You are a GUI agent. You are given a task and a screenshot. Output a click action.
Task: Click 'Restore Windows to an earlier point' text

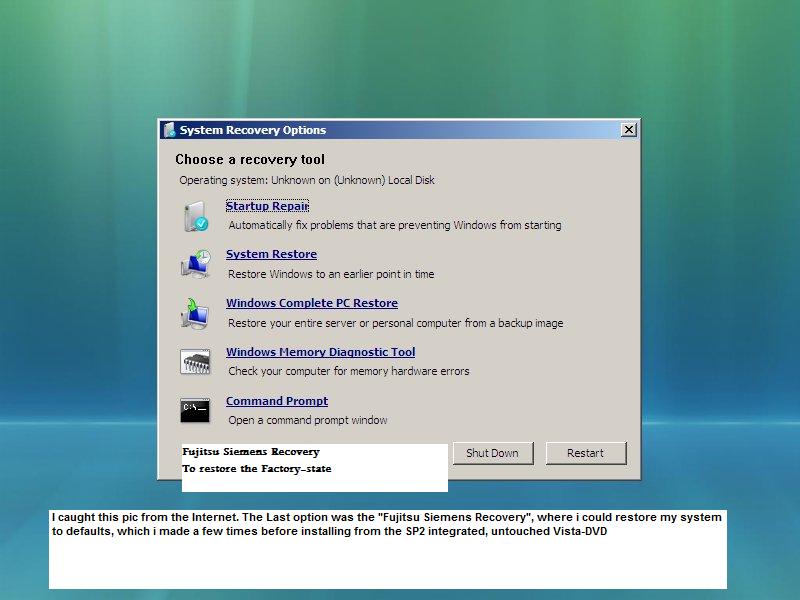[x=331, y=274]
